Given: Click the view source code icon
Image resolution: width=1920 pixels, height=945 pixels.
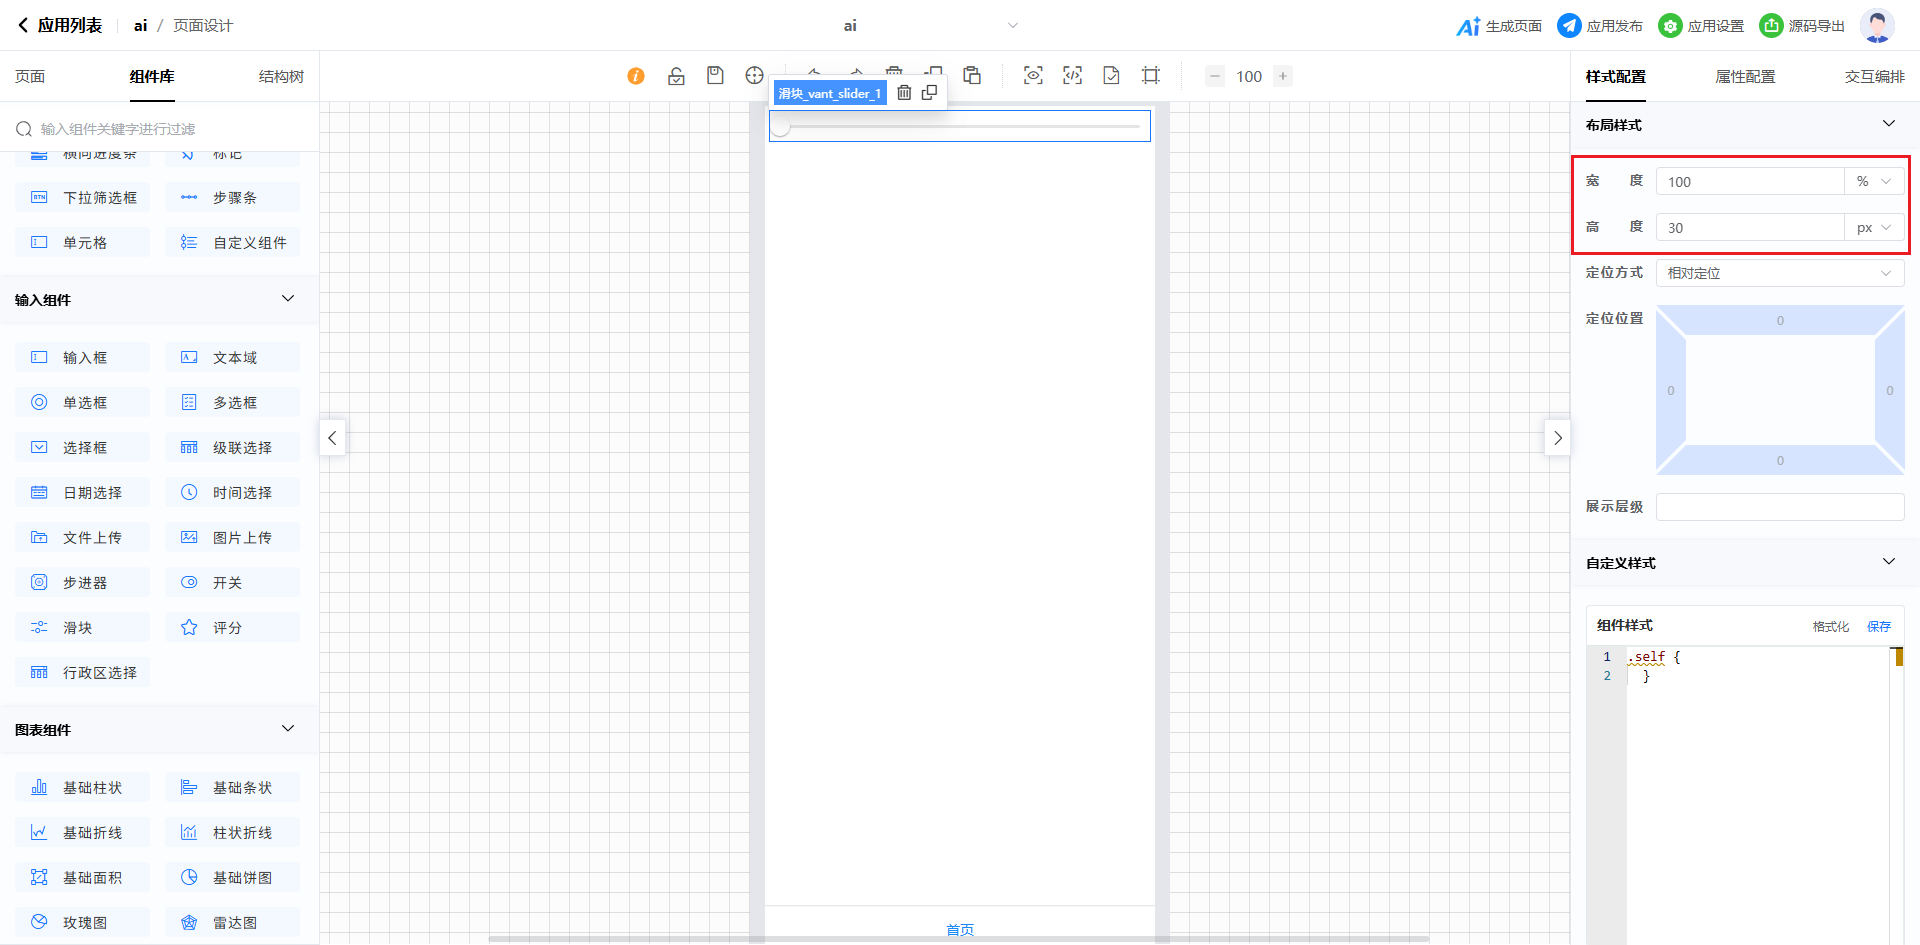Looking at the screenshot, I should pyautogui.click(x=1072, y=76).
